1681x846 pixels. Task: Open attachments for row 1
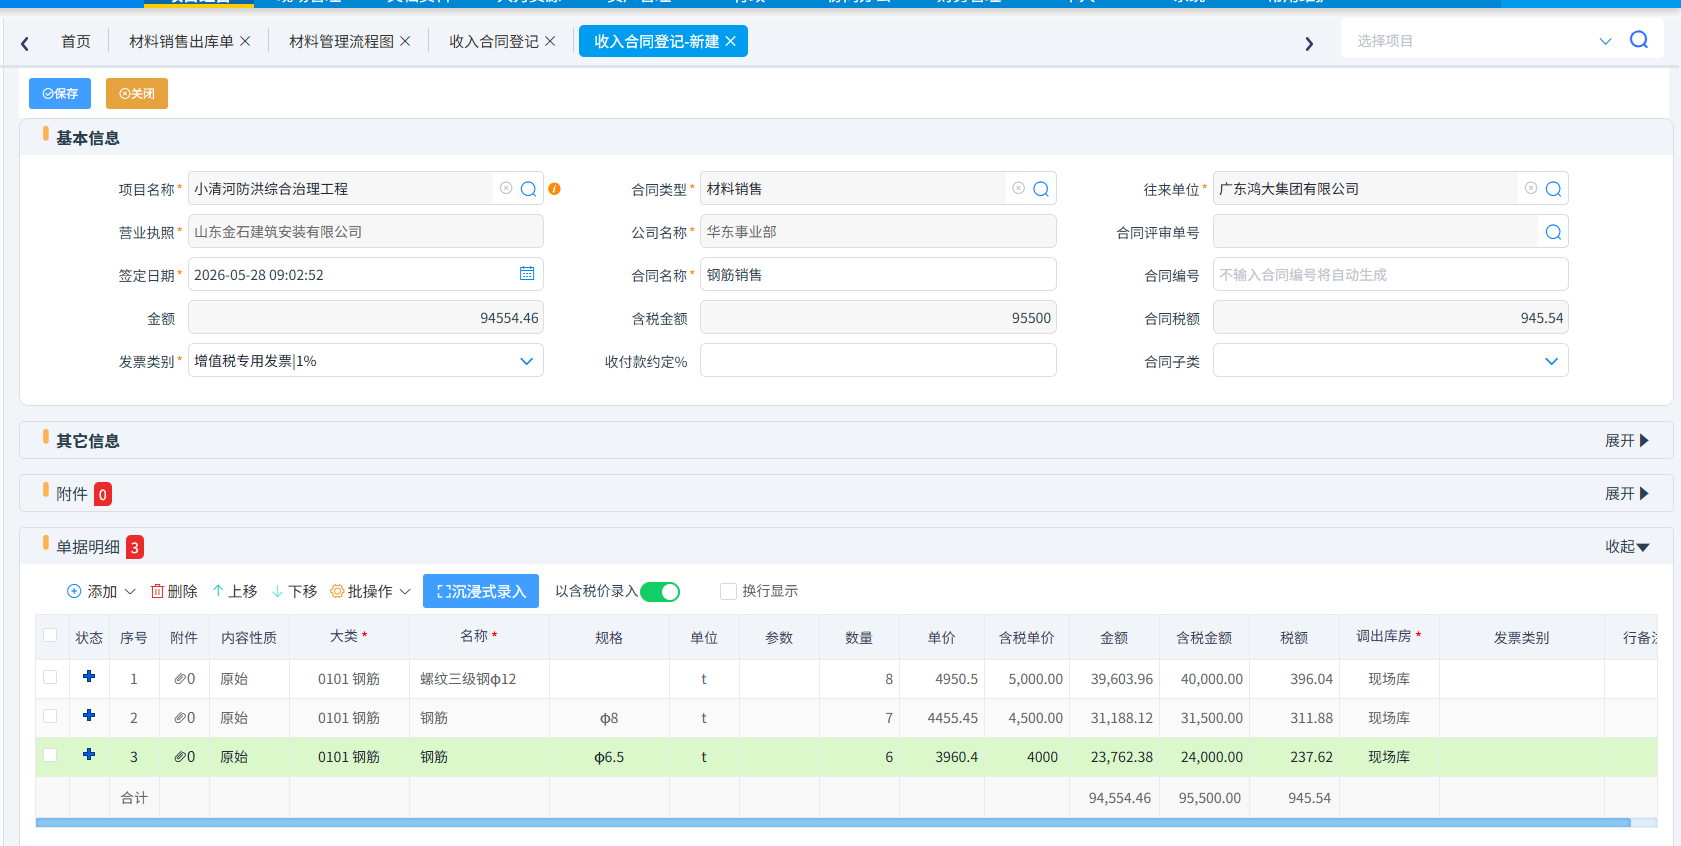(184, 679)
